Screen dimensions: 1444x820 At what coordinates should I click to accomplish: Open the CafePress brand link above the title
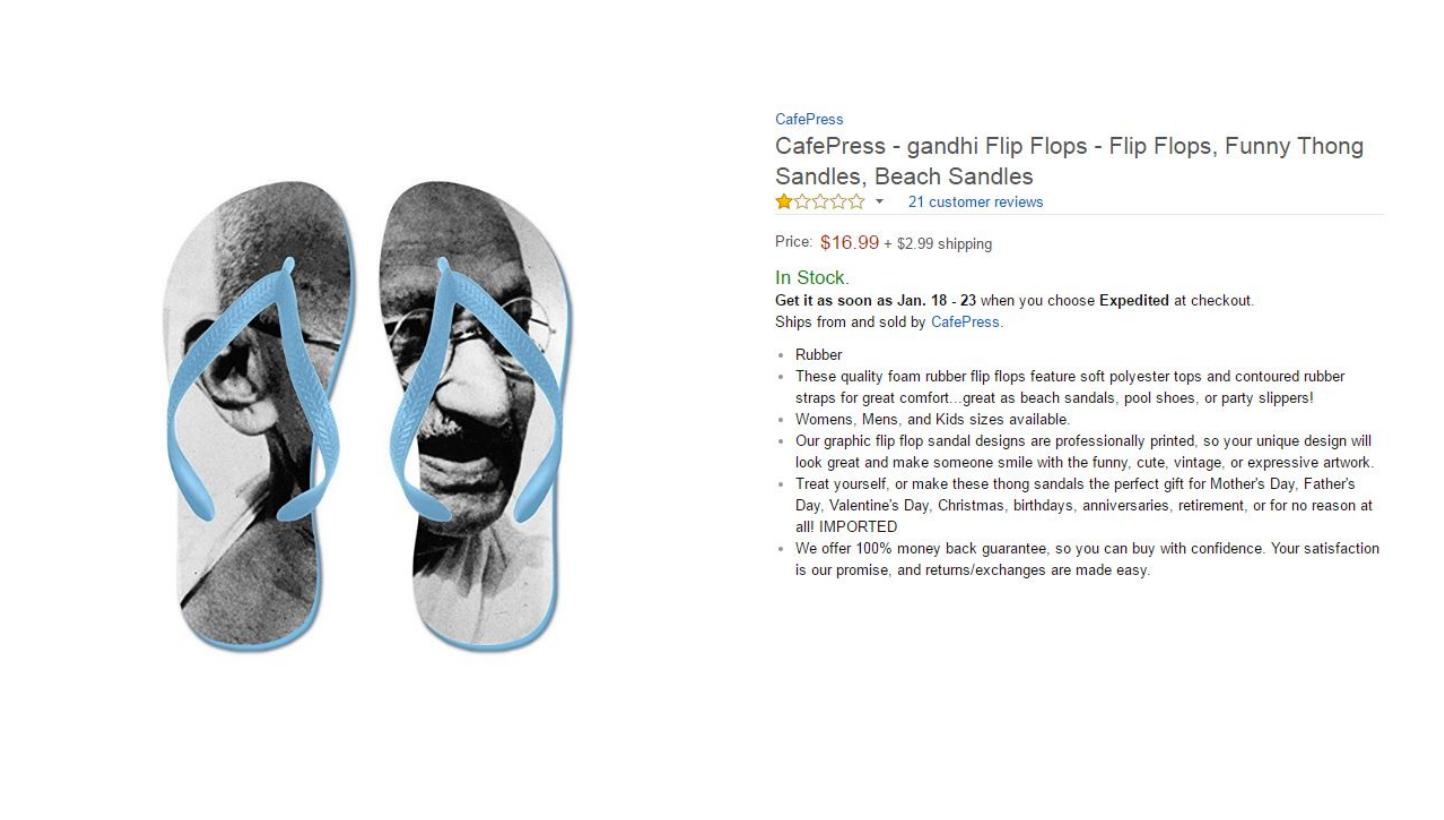[809, 119]
